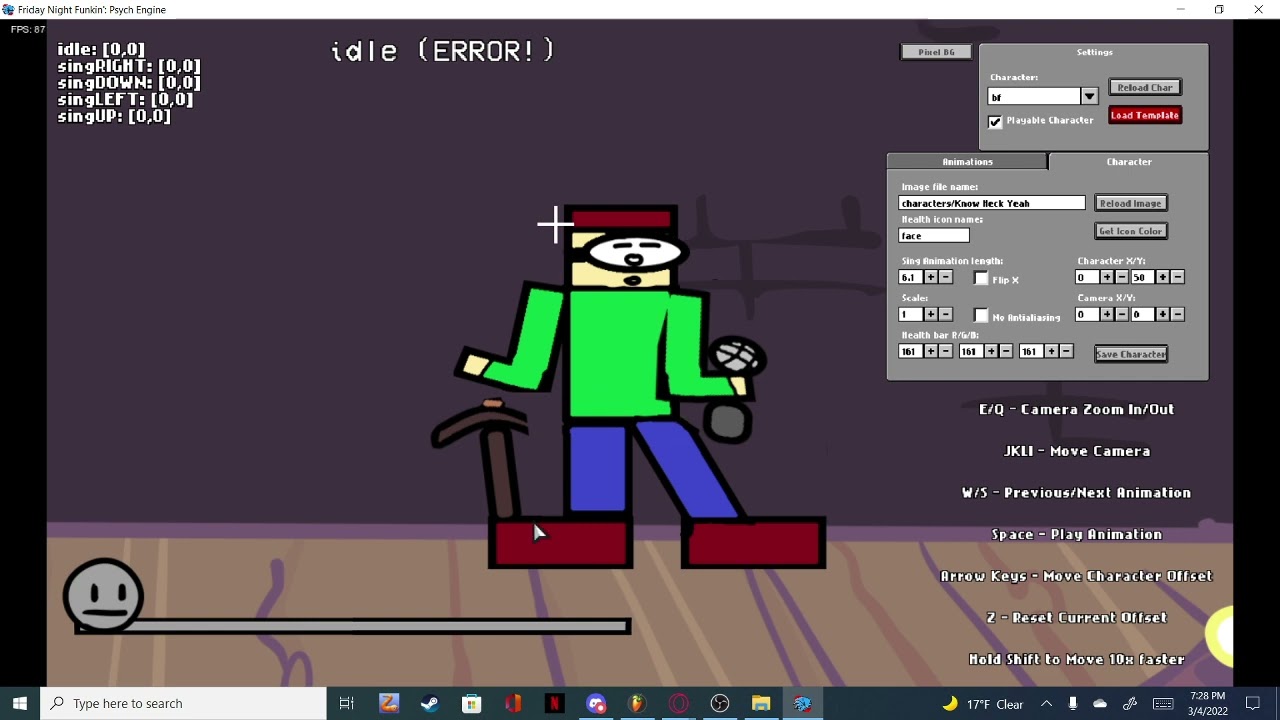Screen dimensions: 1280x720
Task: Decrease Camera X with minus button
Action: click(1122, 314)
